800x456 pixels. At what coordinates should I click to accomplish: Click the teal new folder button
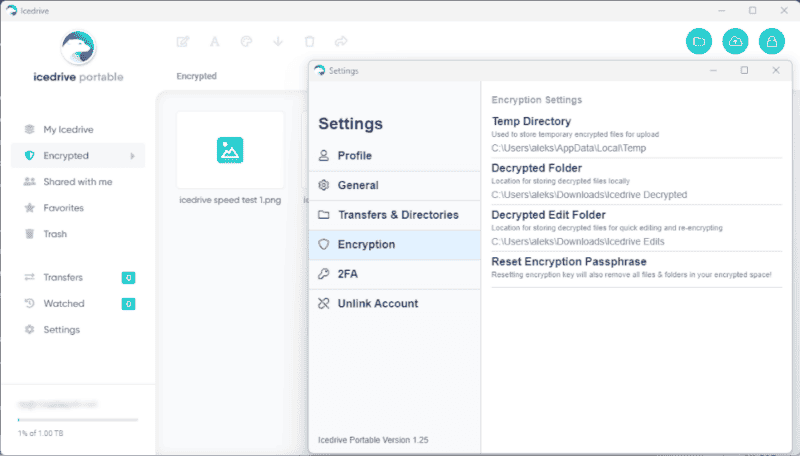[x=699, y=41]
